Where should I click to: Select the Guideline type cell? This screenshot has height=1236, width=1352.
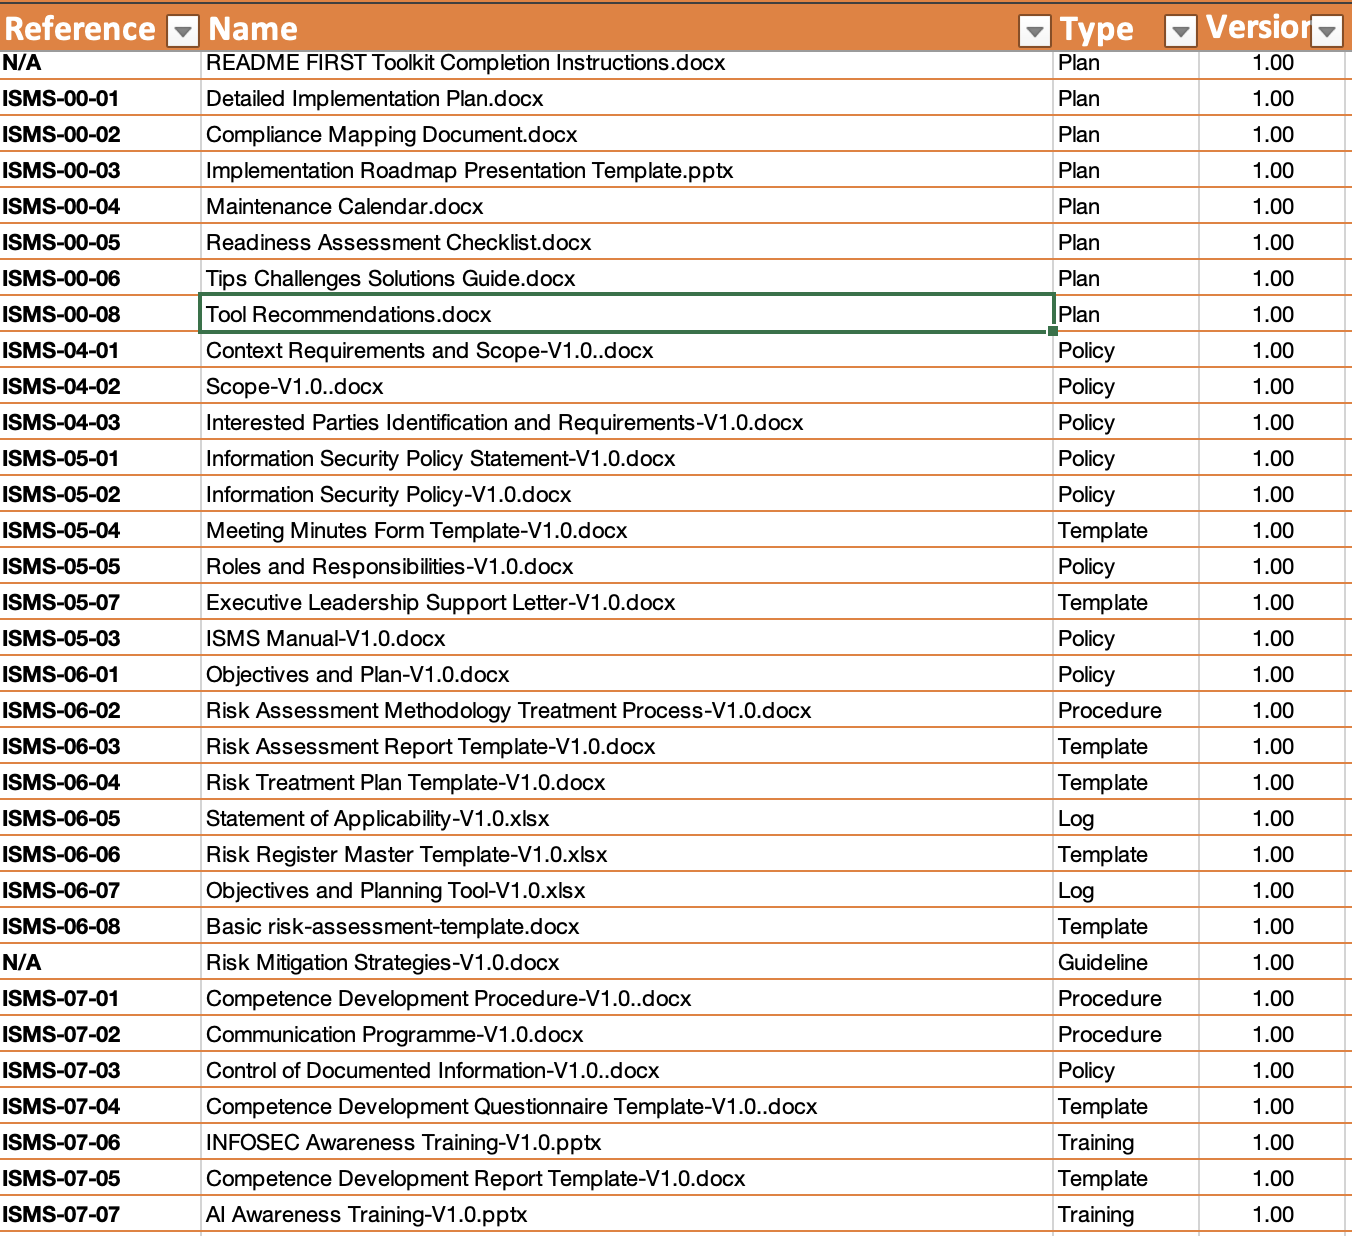pos(1126,962)
